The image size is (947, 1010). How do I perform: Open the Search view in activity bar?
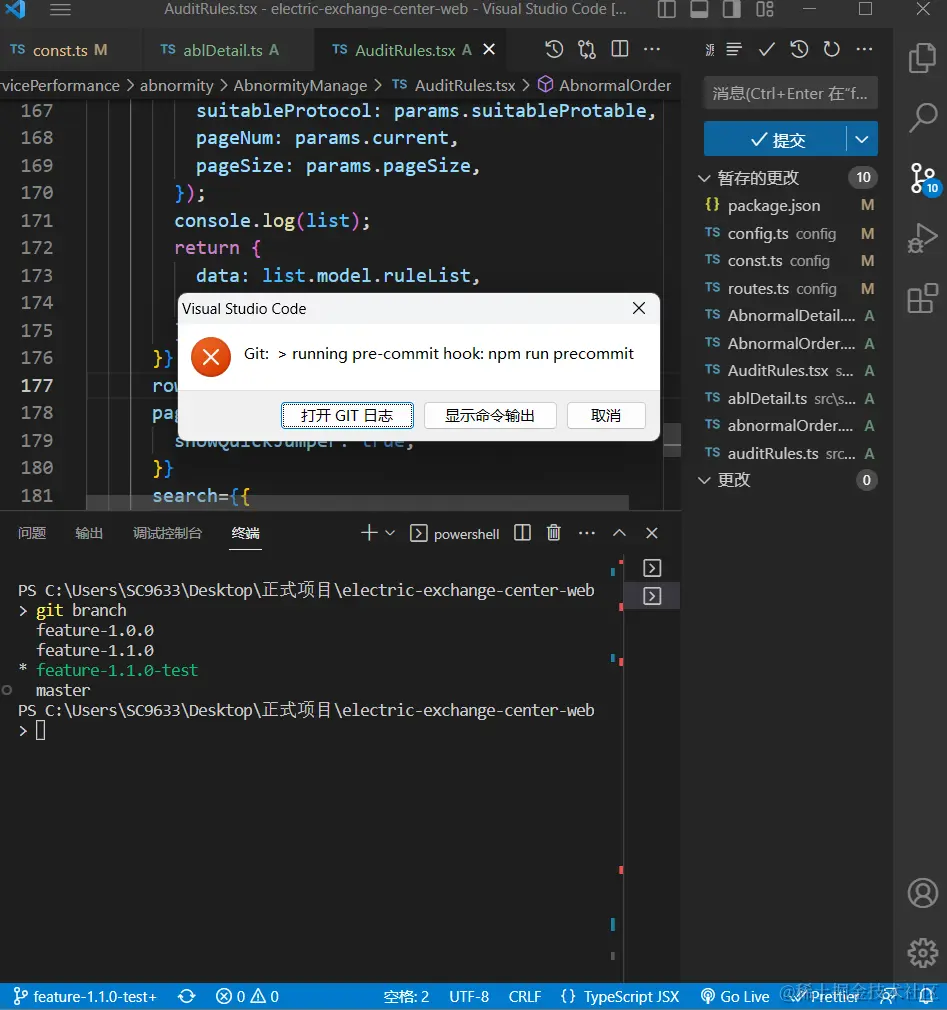[923, 118]
